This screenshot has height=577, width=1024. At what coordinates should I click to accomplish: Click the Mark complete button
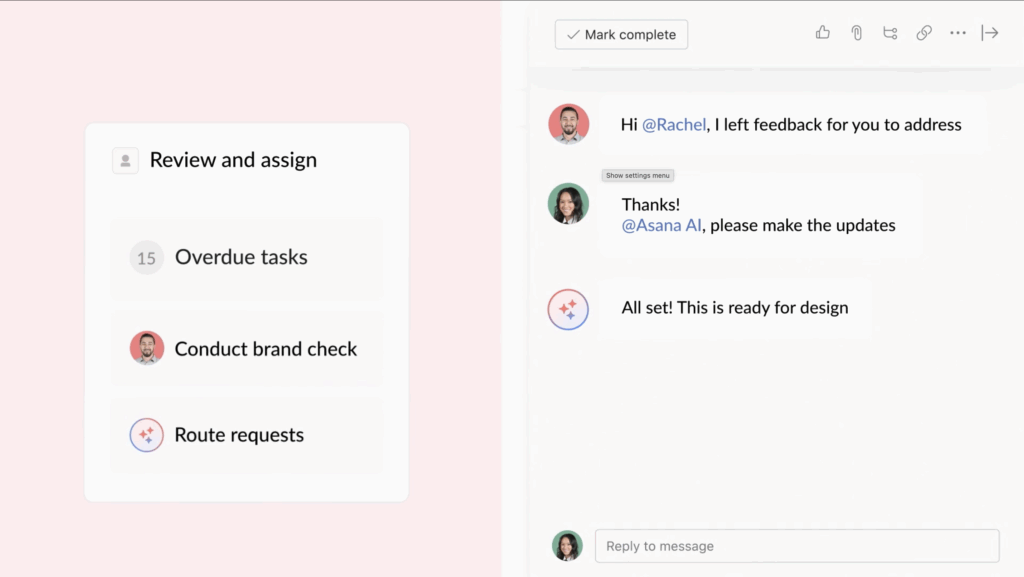click(x=621, y=33)
